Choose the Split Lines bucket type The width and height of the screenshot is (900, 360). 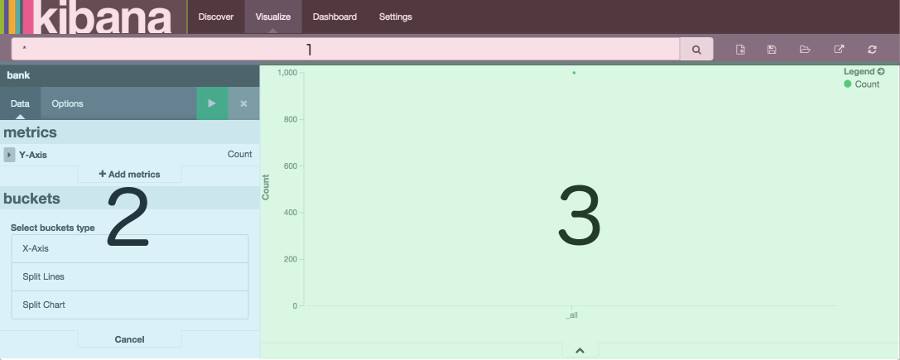point(130,277)
